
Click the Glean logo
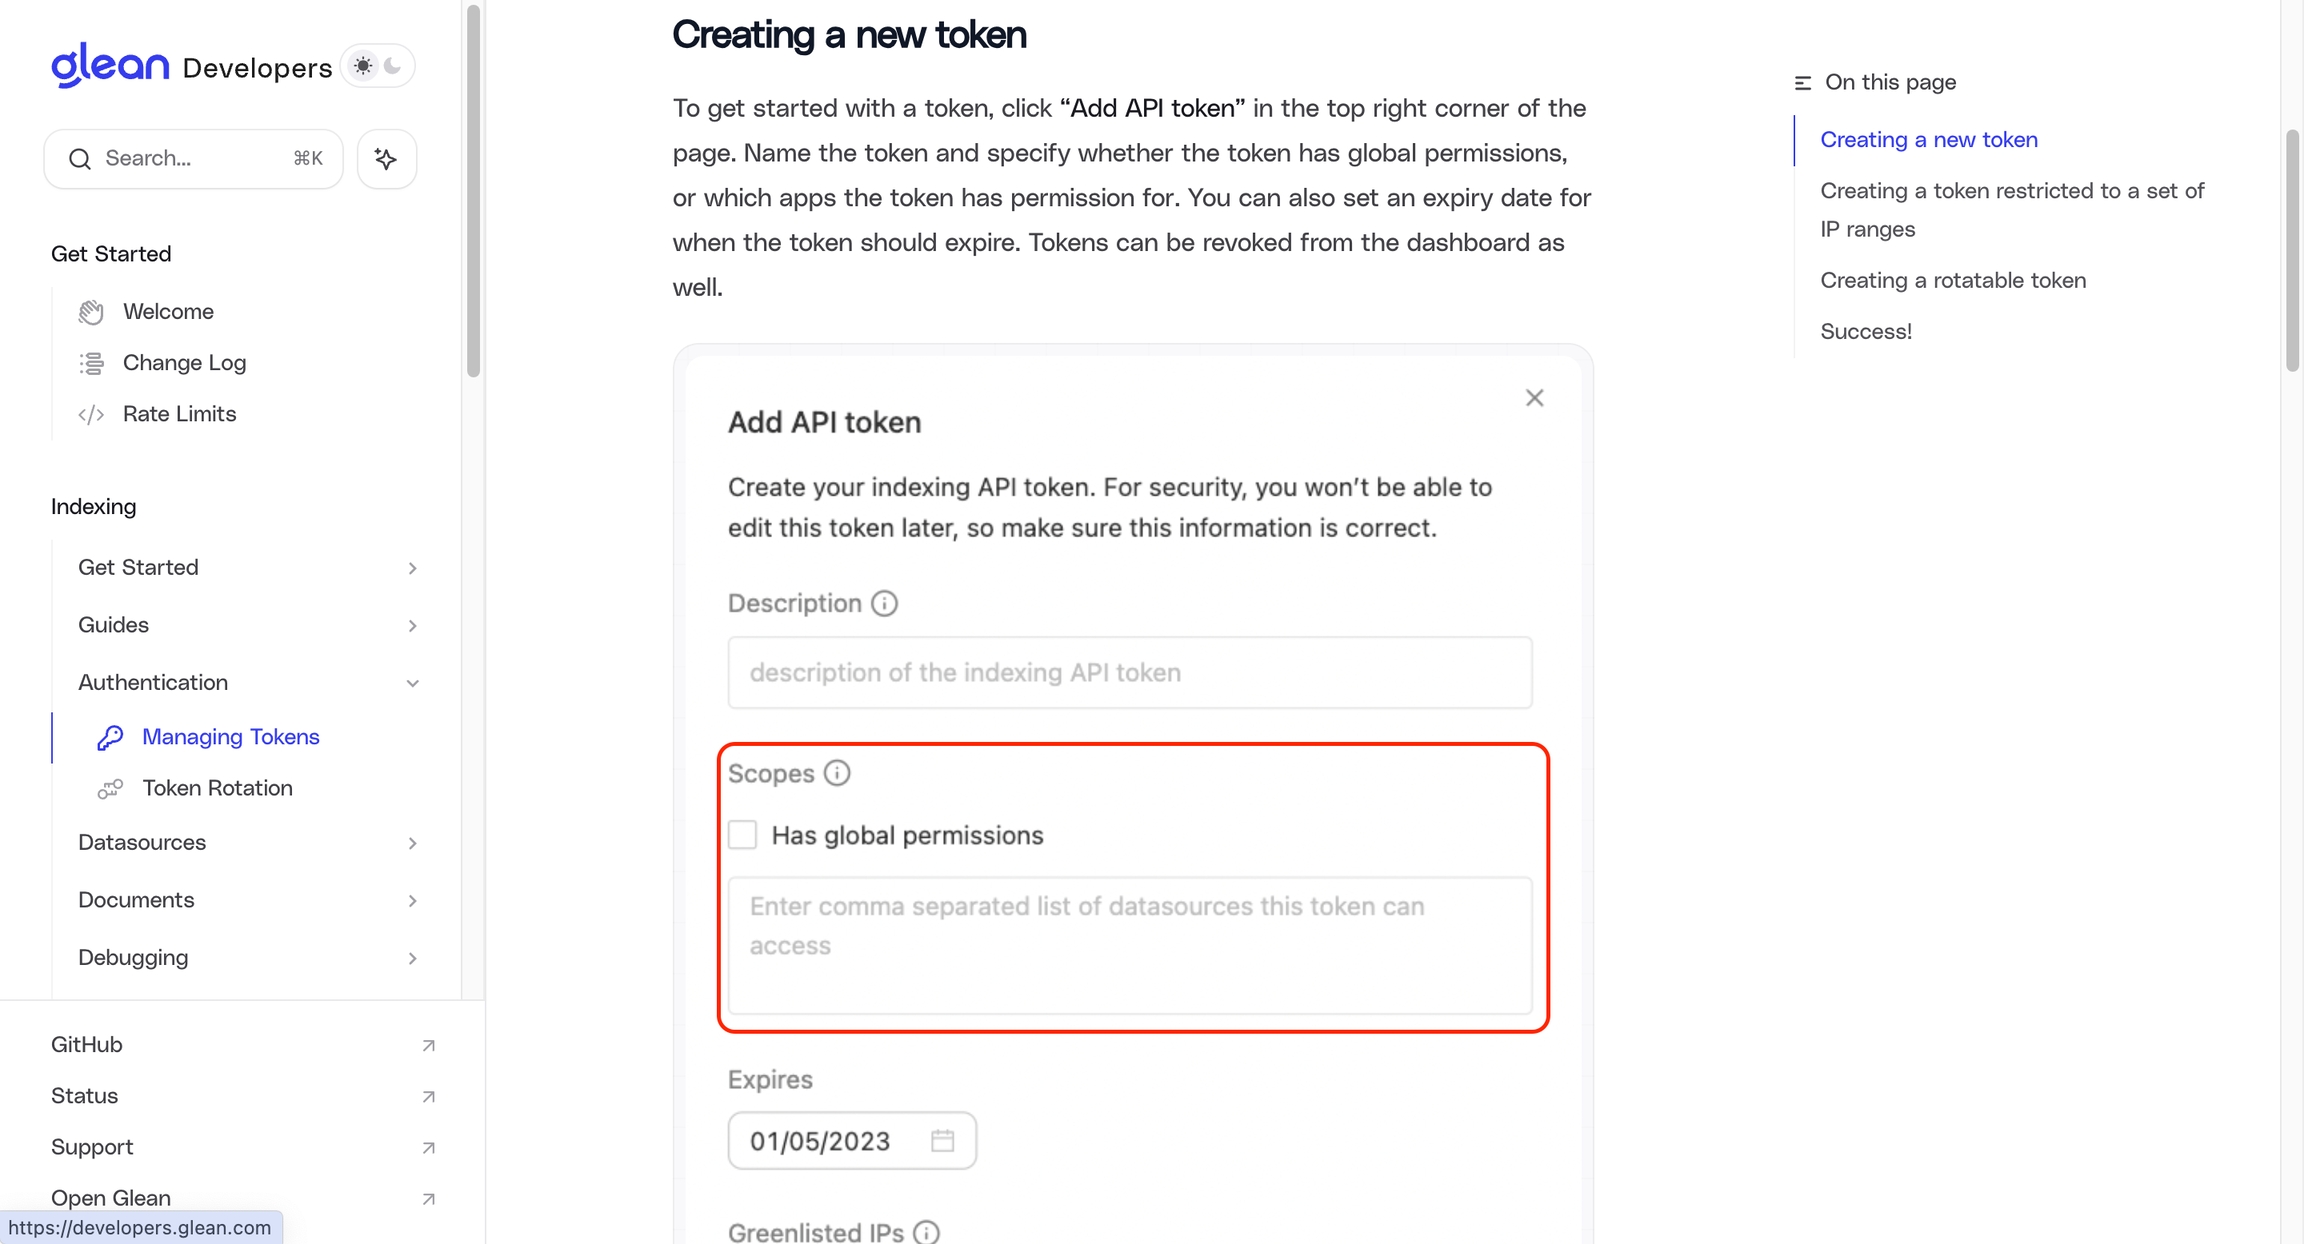(x=110, y=66)
